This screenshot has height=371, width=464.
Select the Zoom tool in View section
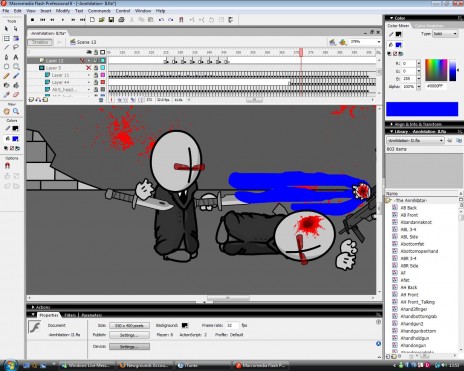(16, 111)
